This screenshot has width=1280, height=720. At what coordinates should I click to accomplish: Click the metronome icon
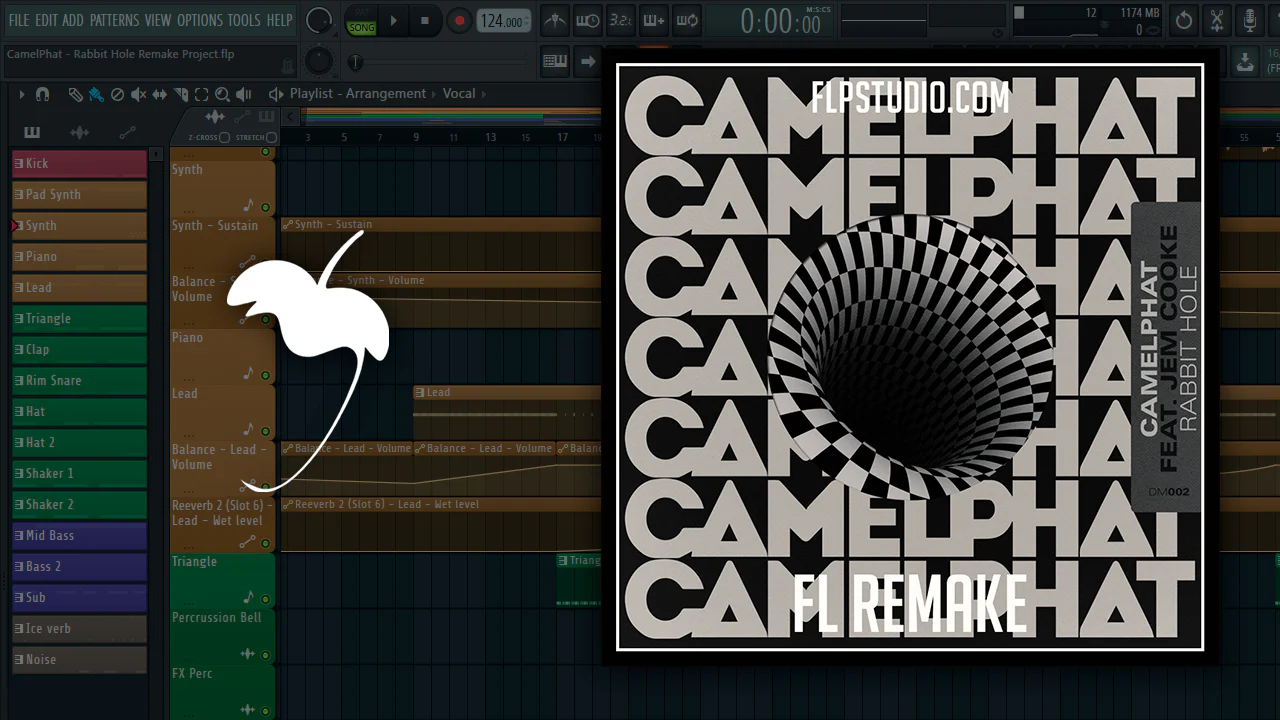555,20
